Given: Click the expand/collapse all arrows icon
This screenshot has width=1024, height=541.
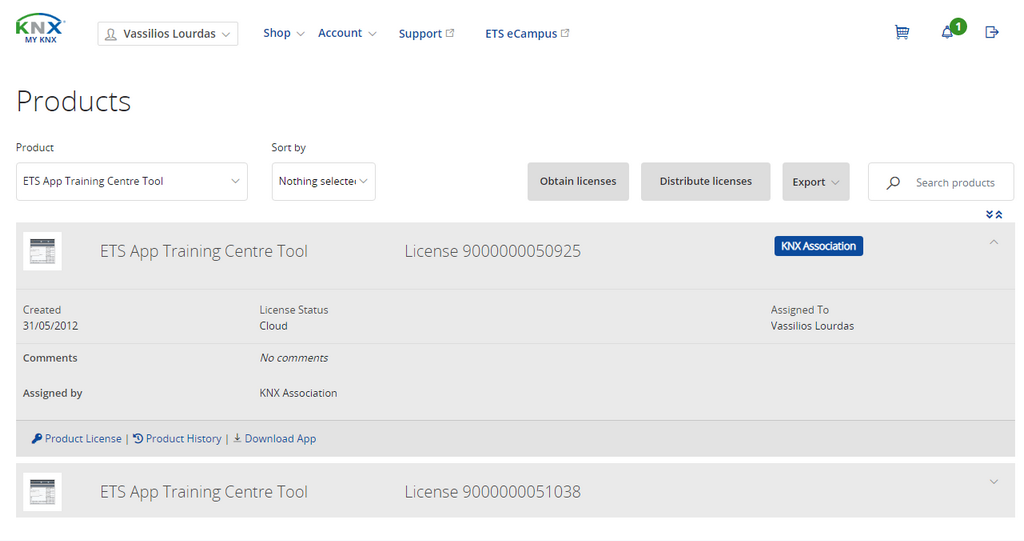Looking at the screenshot, I should pyautogui.click(x=993, y=214).
